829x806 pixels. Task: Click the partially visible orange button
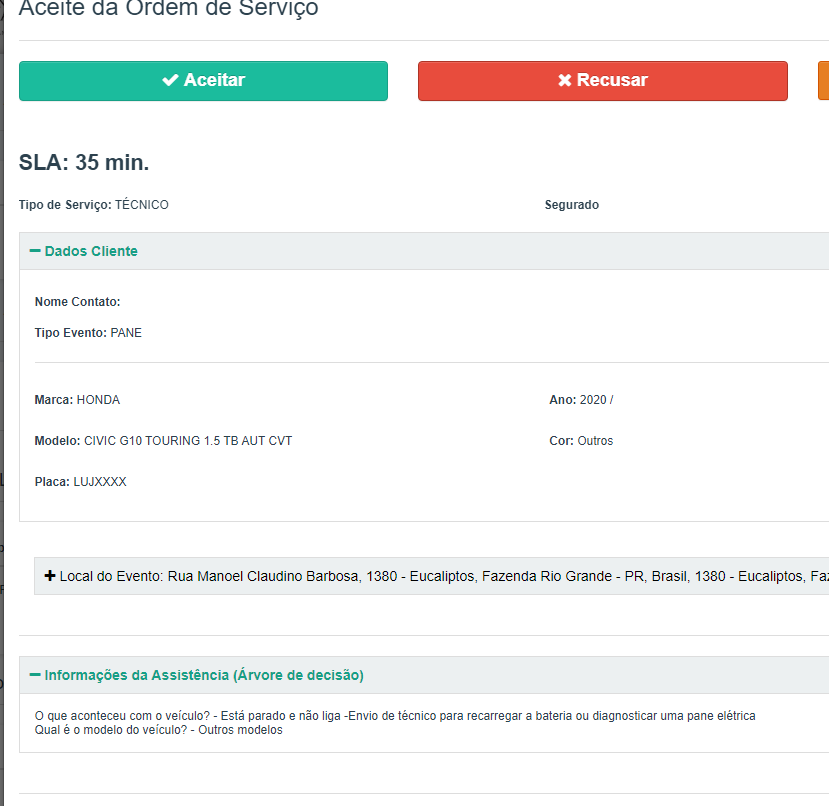823,80
